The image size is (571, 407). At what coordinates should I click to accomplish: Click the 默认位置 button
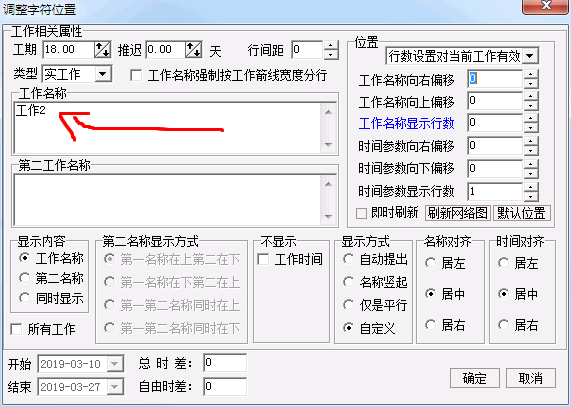coord(521,213)
